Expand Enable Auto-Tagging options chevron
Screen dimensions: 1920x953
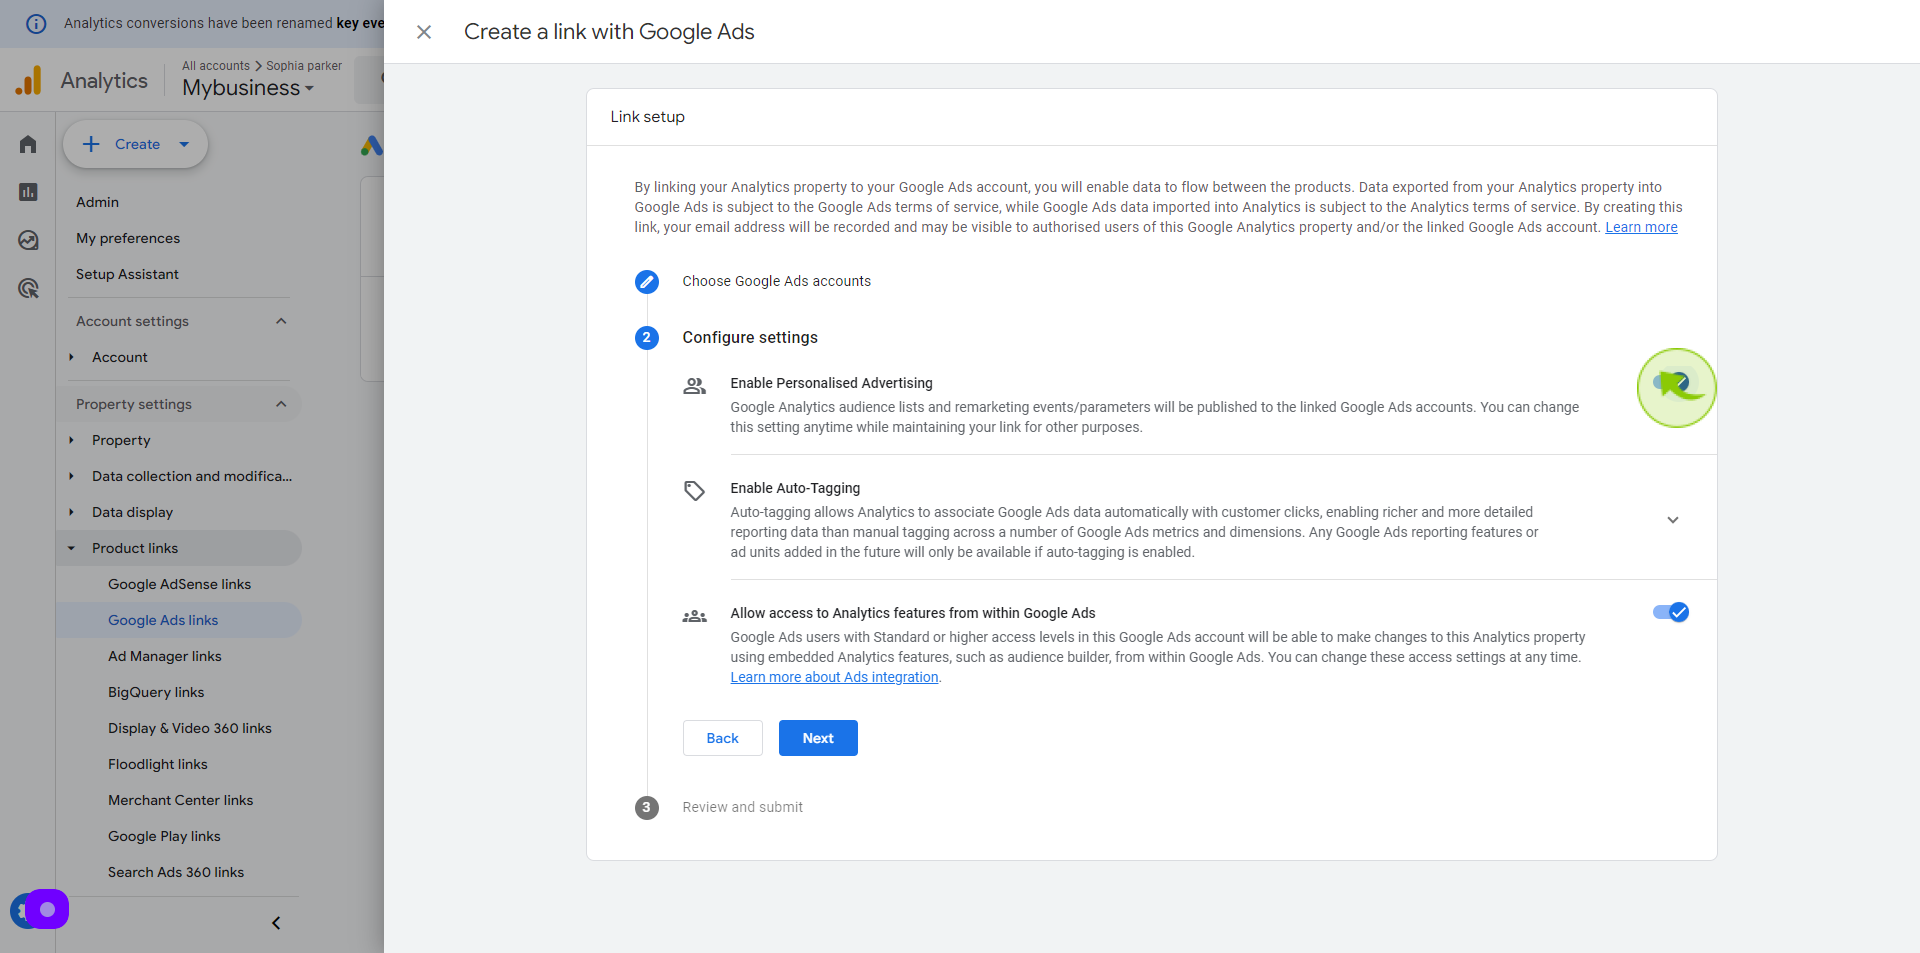(x=1673, y=520)
